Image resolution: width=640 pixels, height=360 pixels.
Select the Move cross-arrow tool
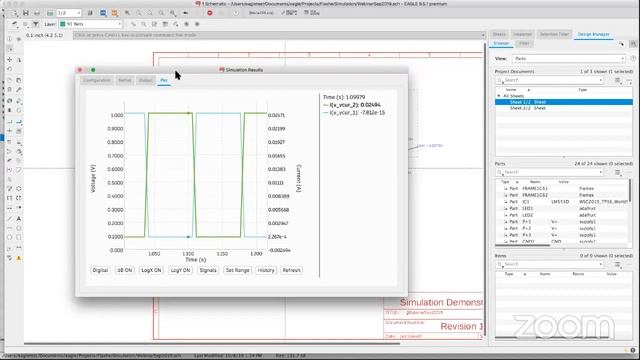[x=9, y=60]
